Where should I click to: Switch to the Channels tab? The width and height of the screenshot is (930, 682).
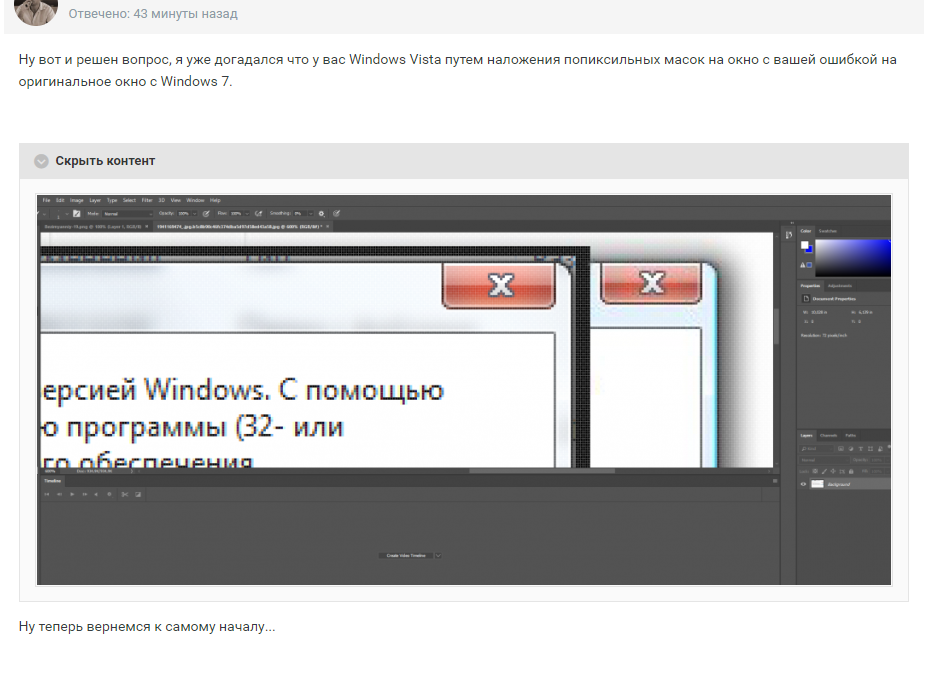coord(829,435)
